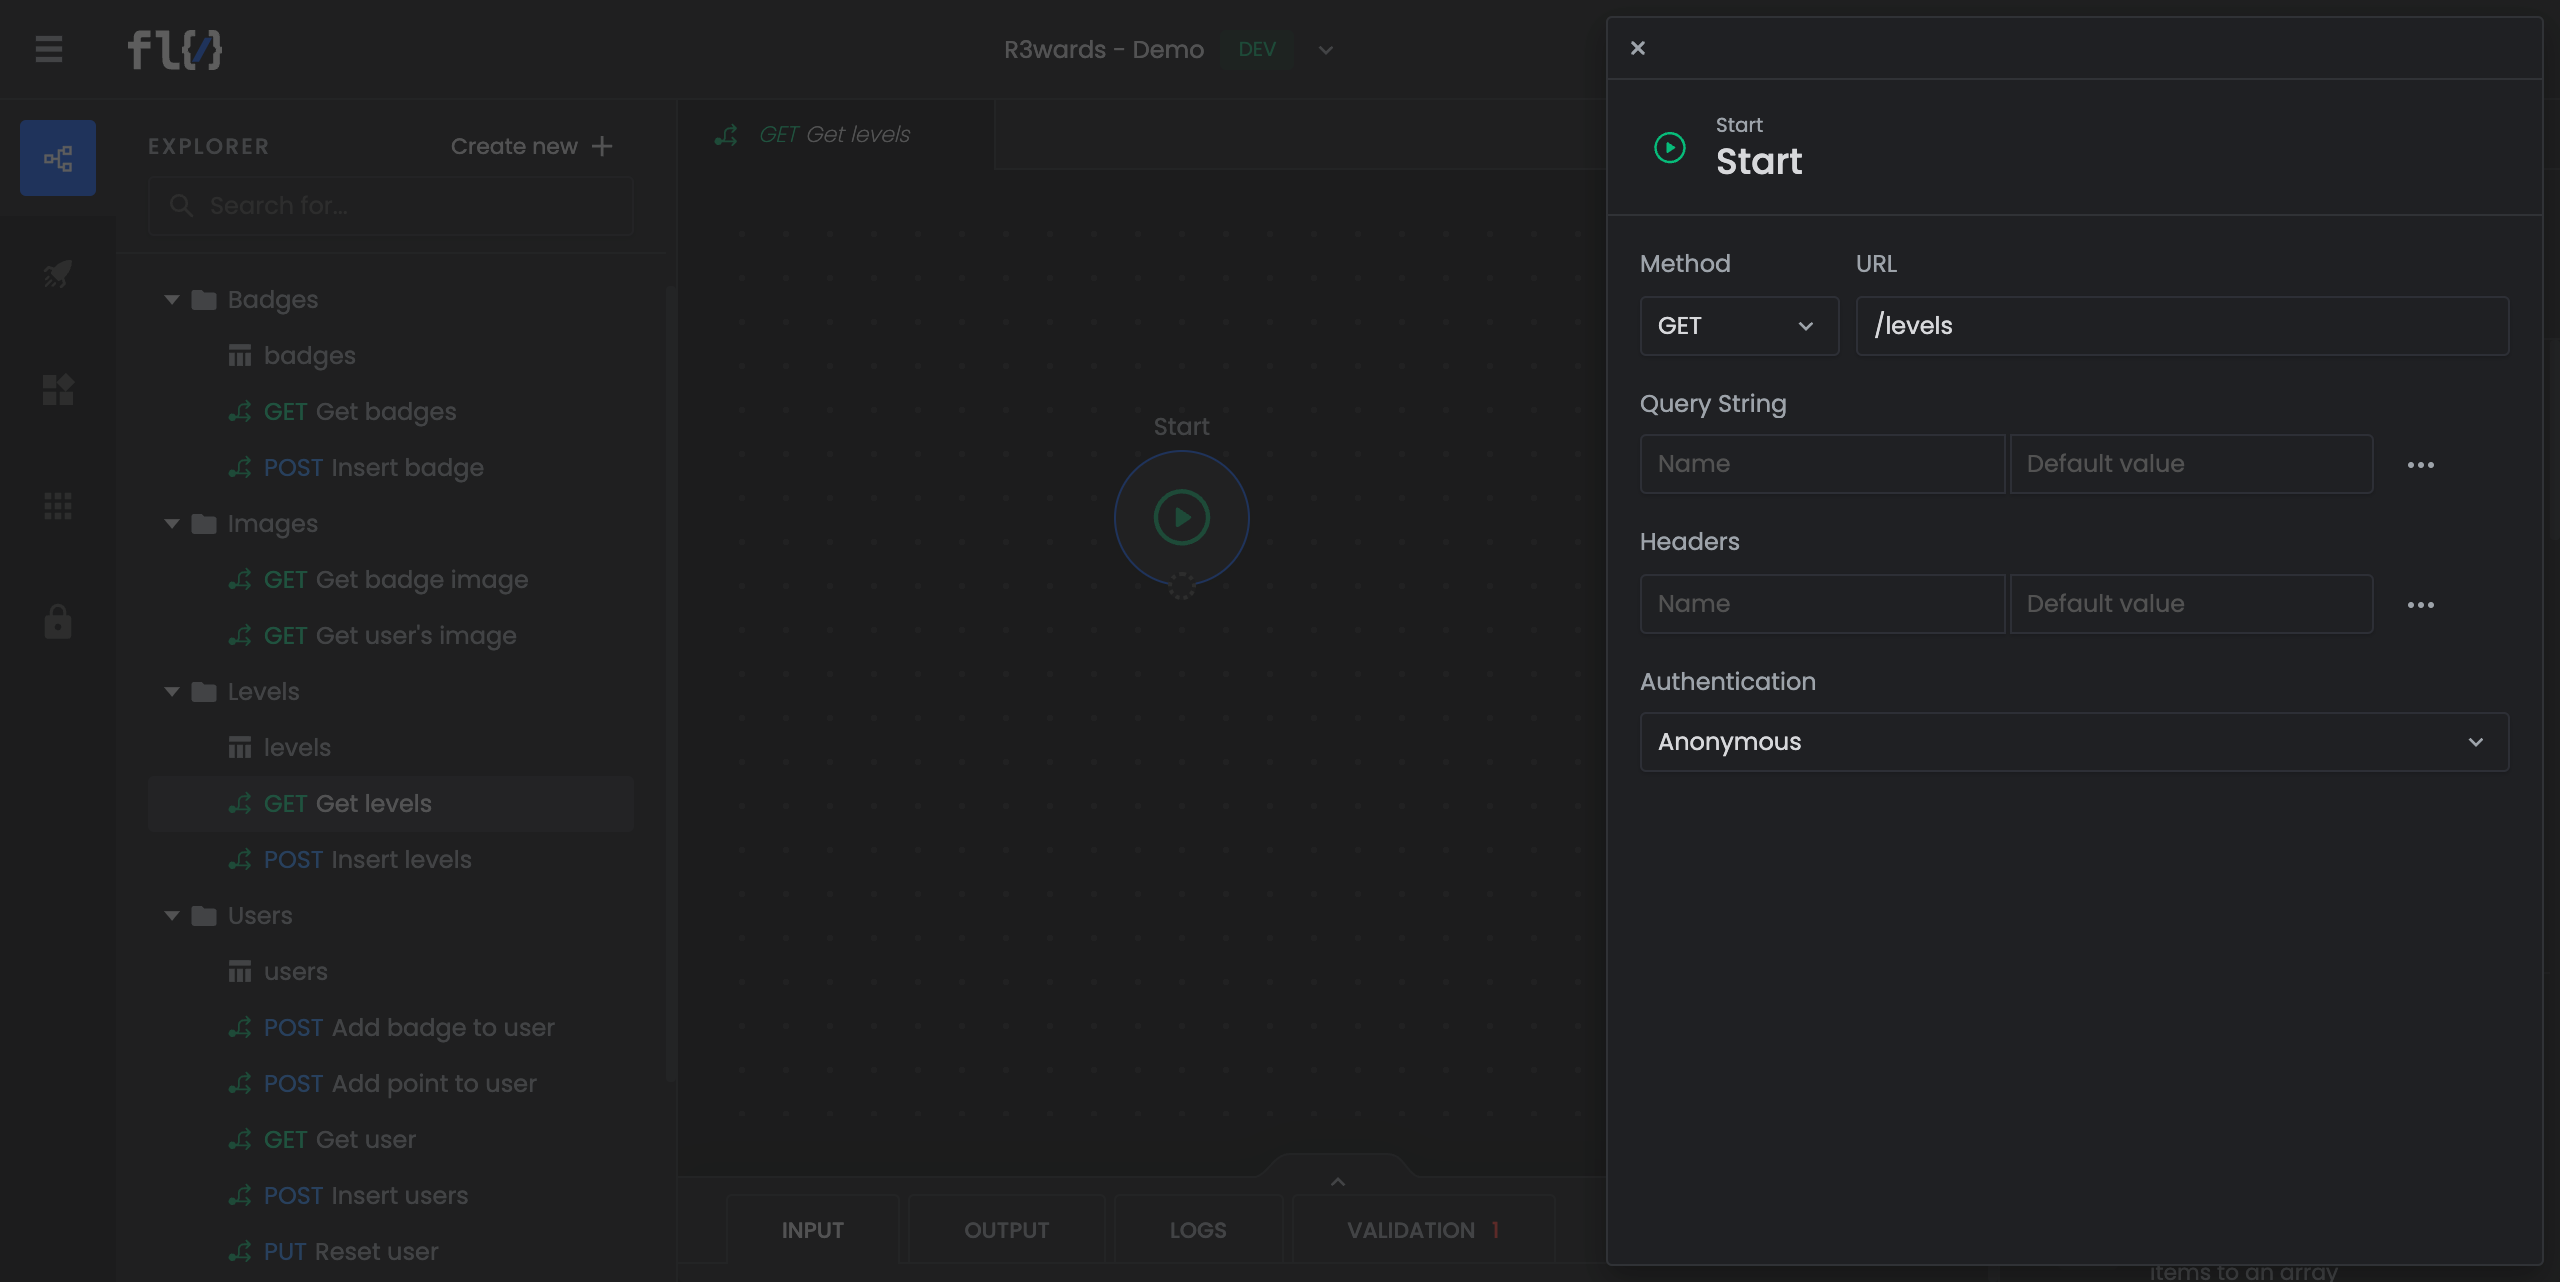
Task: Open the lock security sidebar icon
Action: coord(58,622)
